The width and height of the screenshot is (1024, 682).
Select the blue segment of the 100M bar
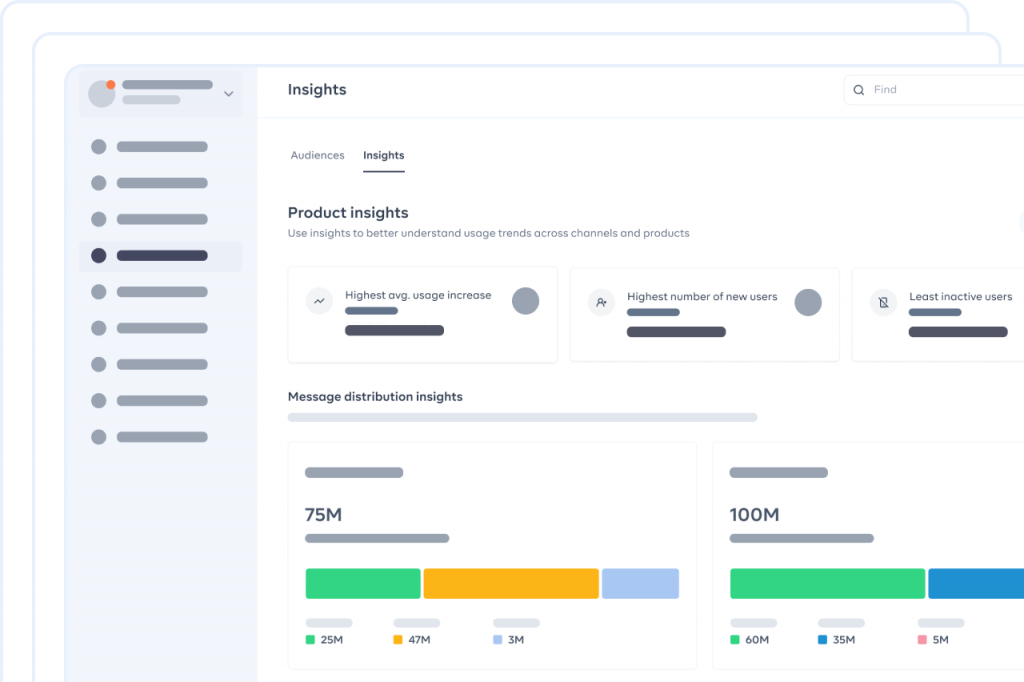coord(976,583)
